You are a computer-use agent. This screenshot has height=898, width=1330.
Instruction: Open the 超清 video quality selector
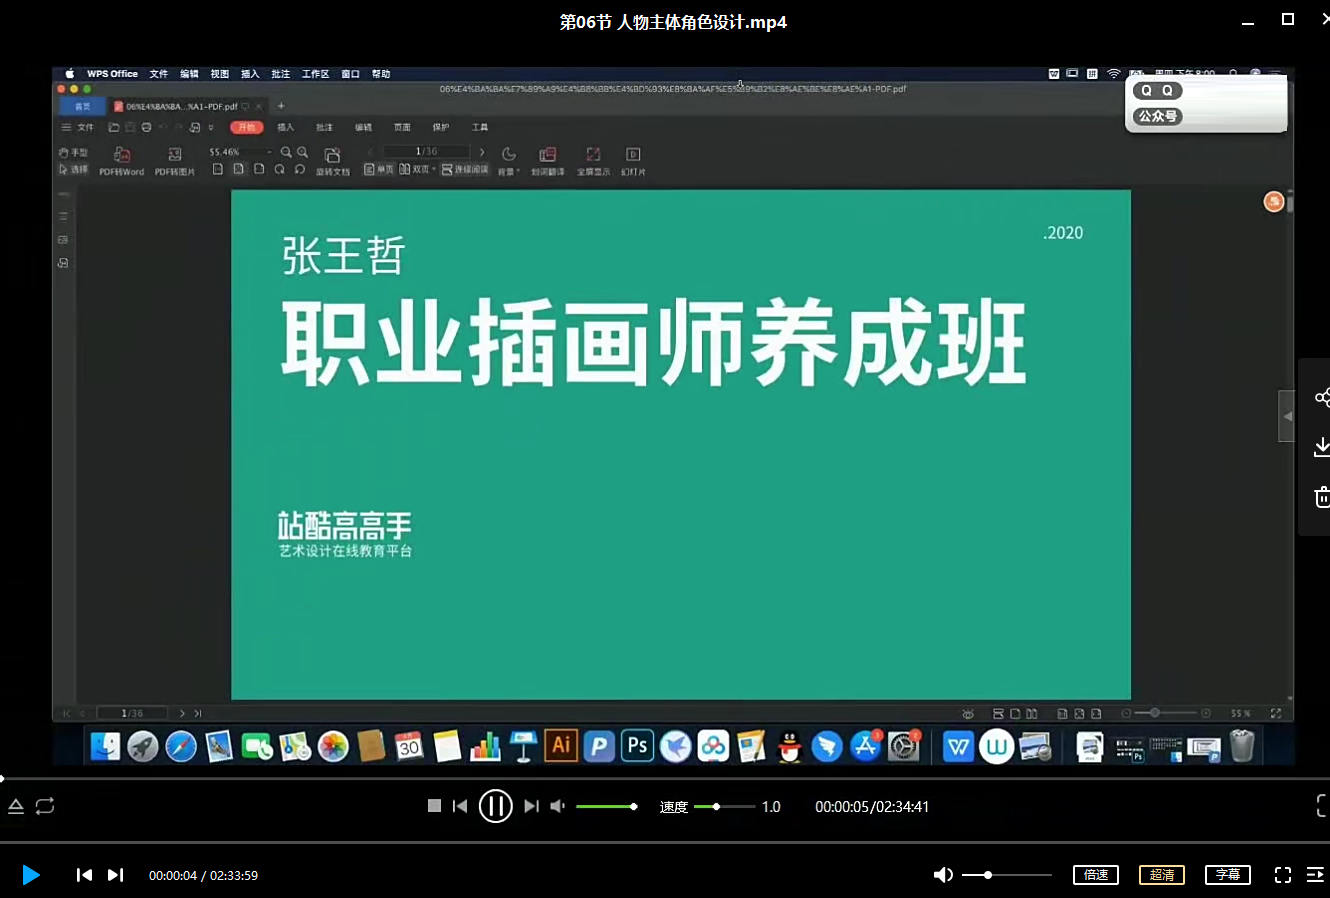pos(1161,875)
